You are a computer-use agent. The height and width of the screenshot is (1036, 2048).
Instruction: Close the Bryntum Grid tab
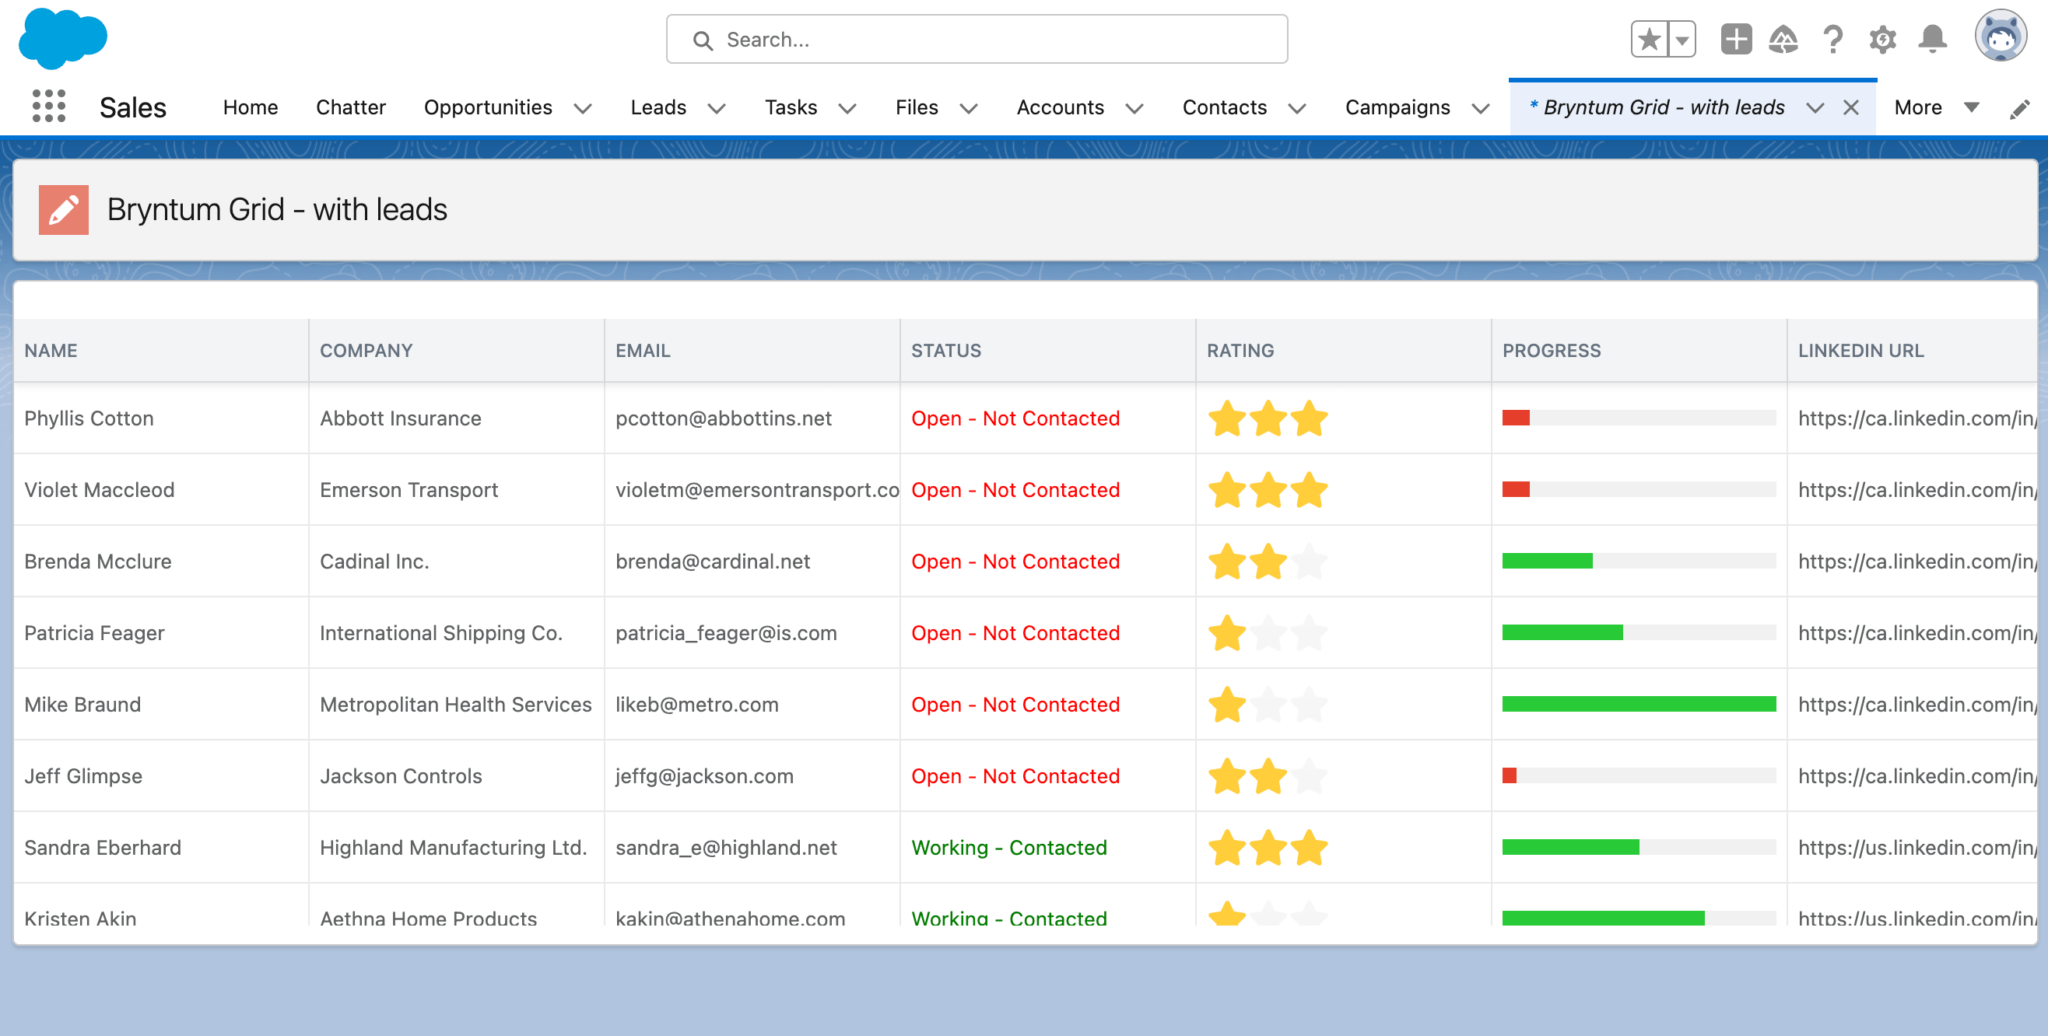click(1851, 108)
